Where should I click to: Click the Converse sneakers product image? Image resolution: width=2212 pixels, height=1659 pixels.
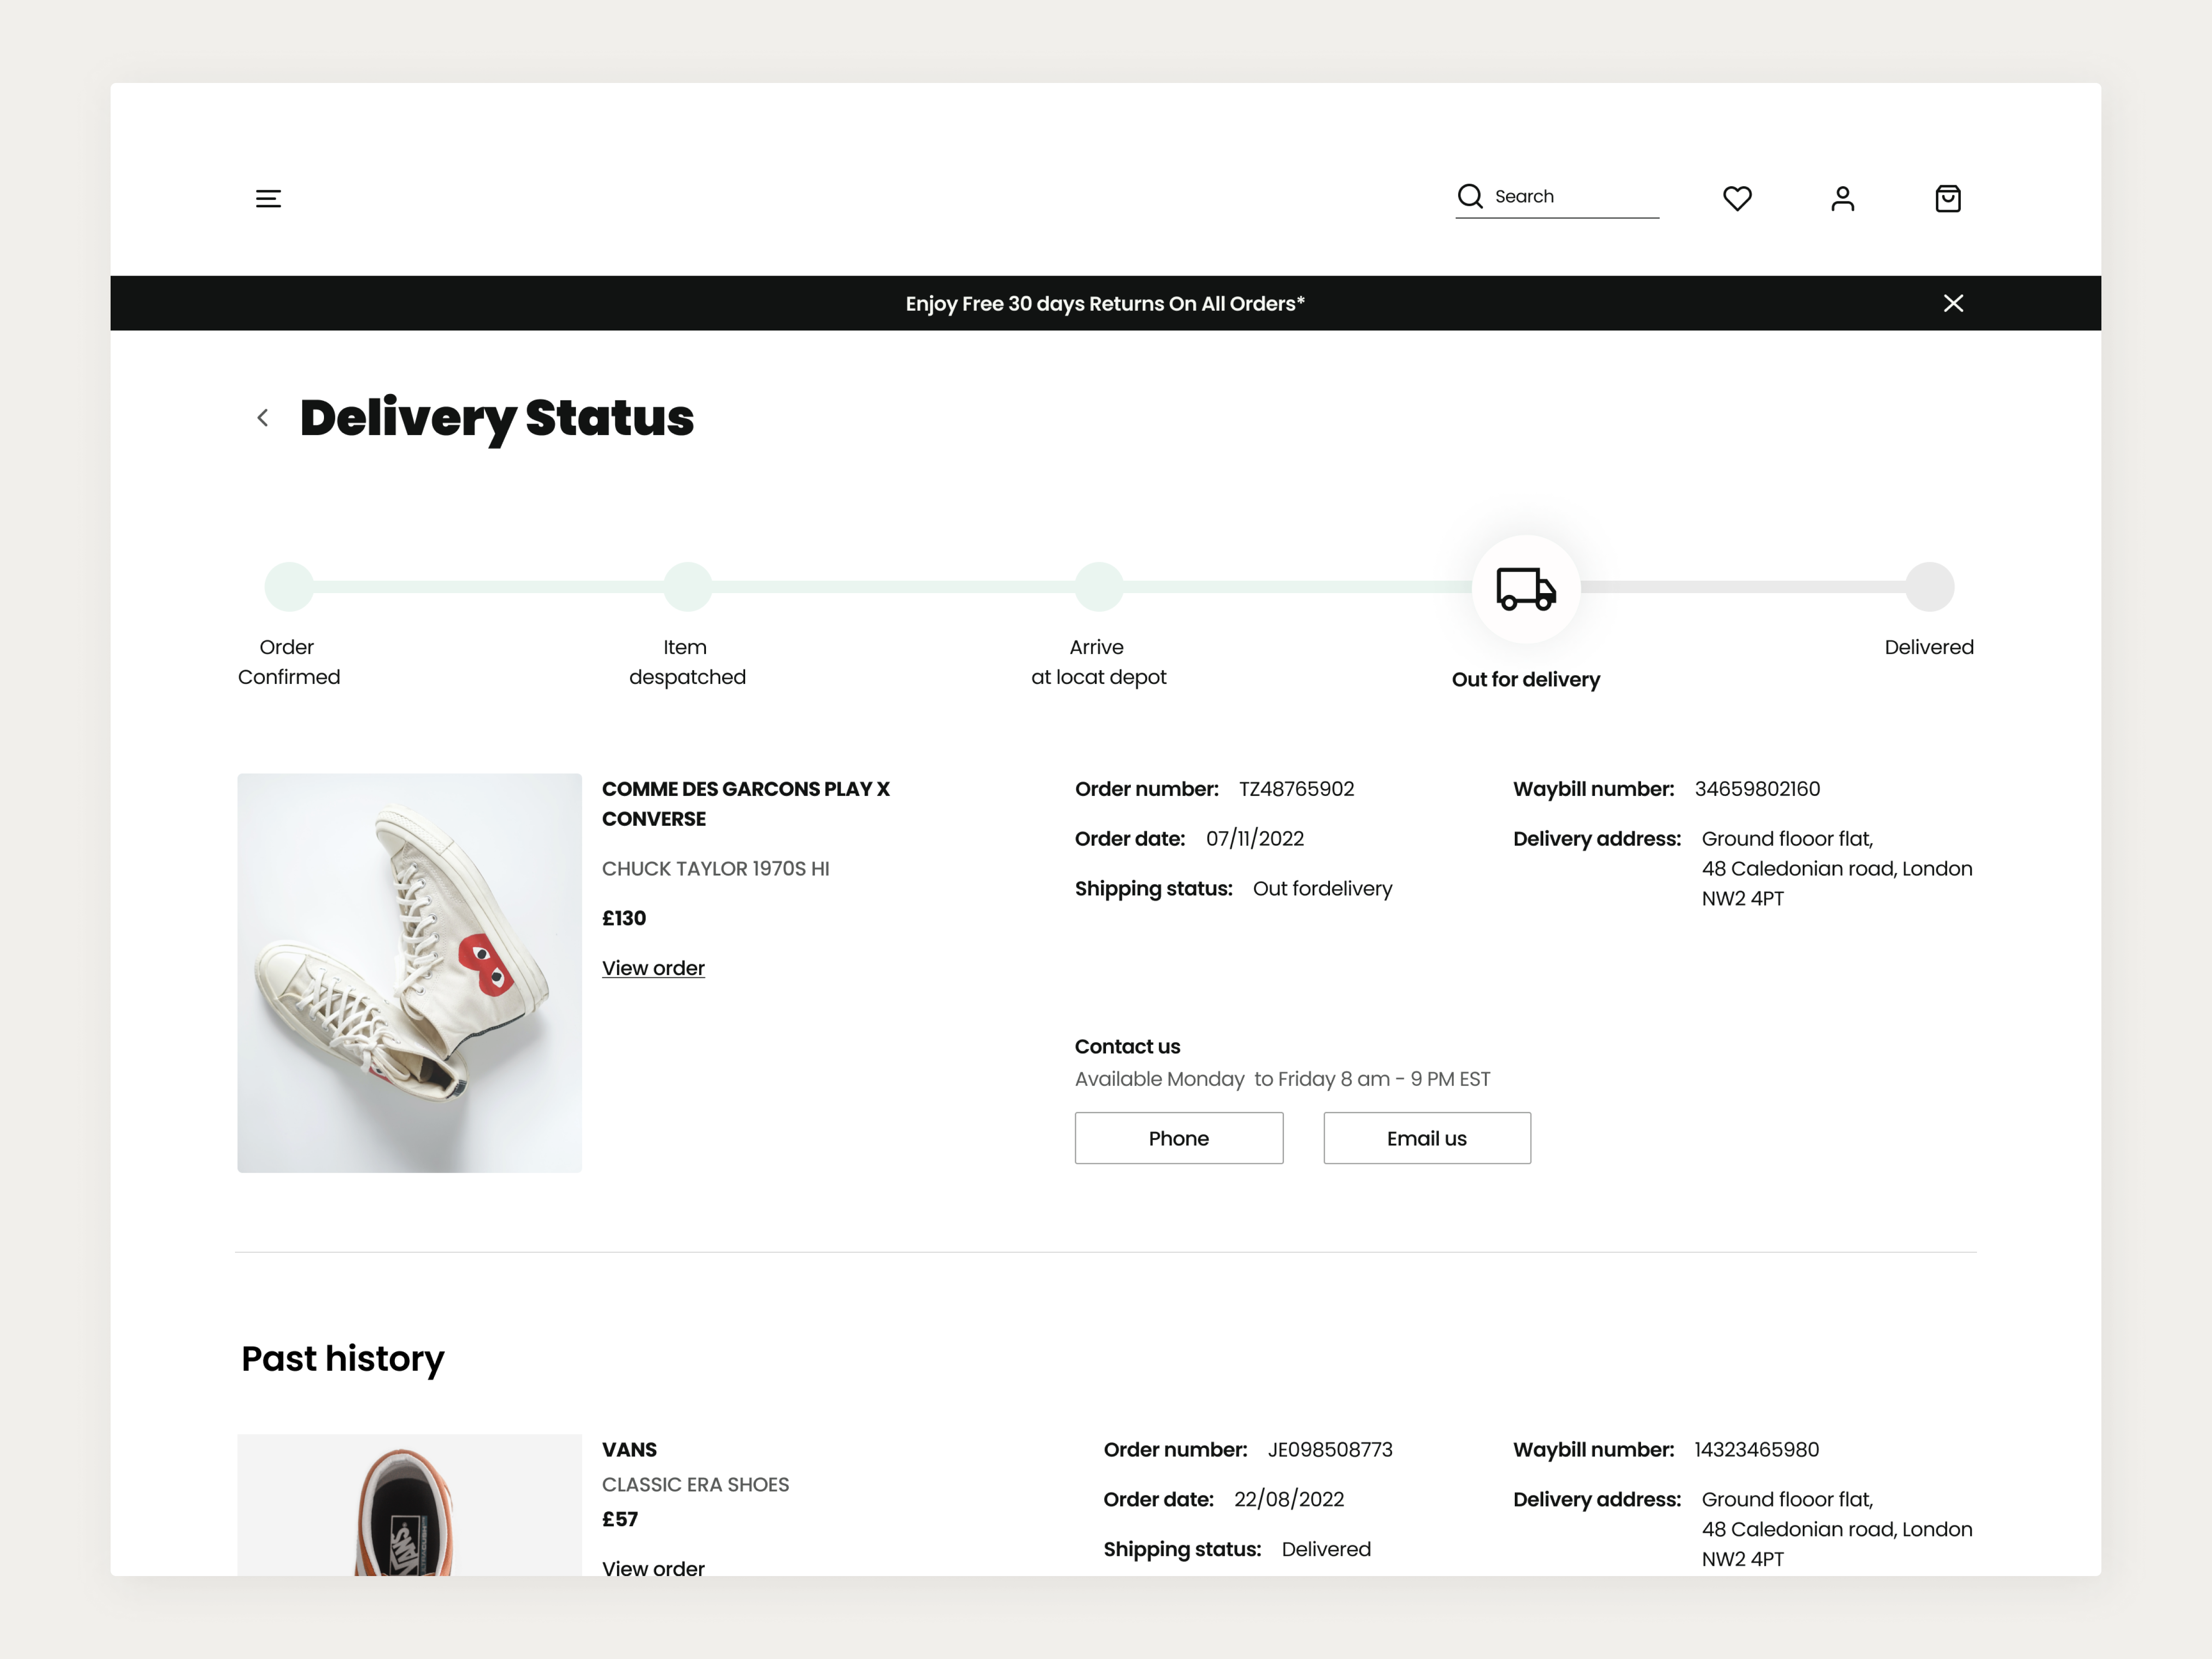click(x=409, y=972)
